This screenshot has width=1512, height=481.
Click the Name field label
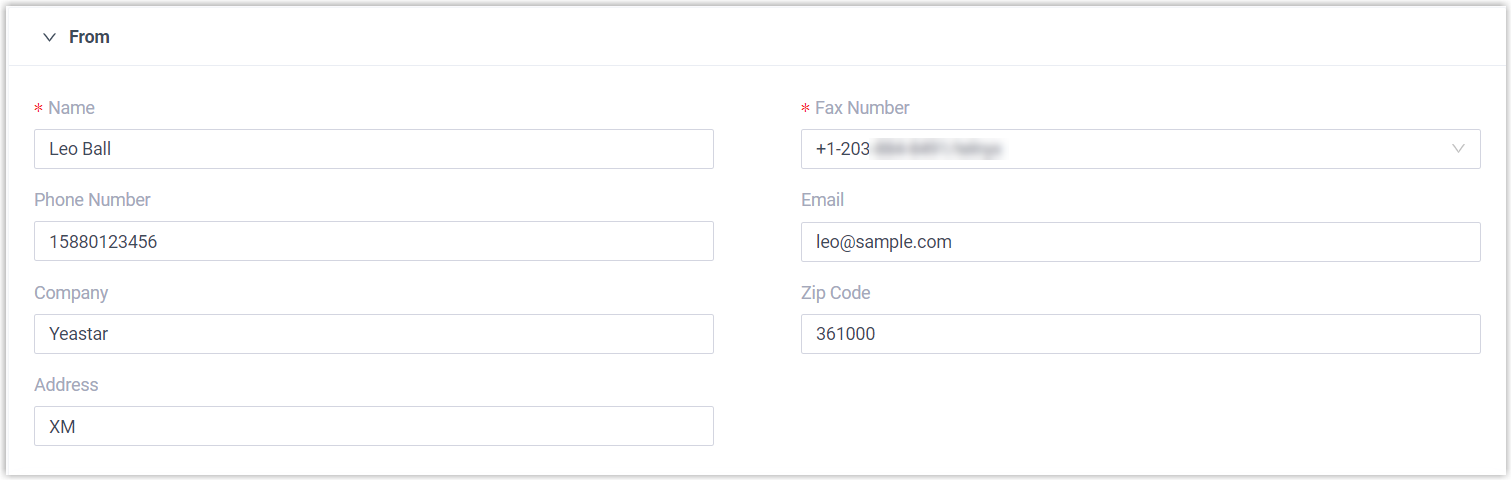[x=71, y=108]
